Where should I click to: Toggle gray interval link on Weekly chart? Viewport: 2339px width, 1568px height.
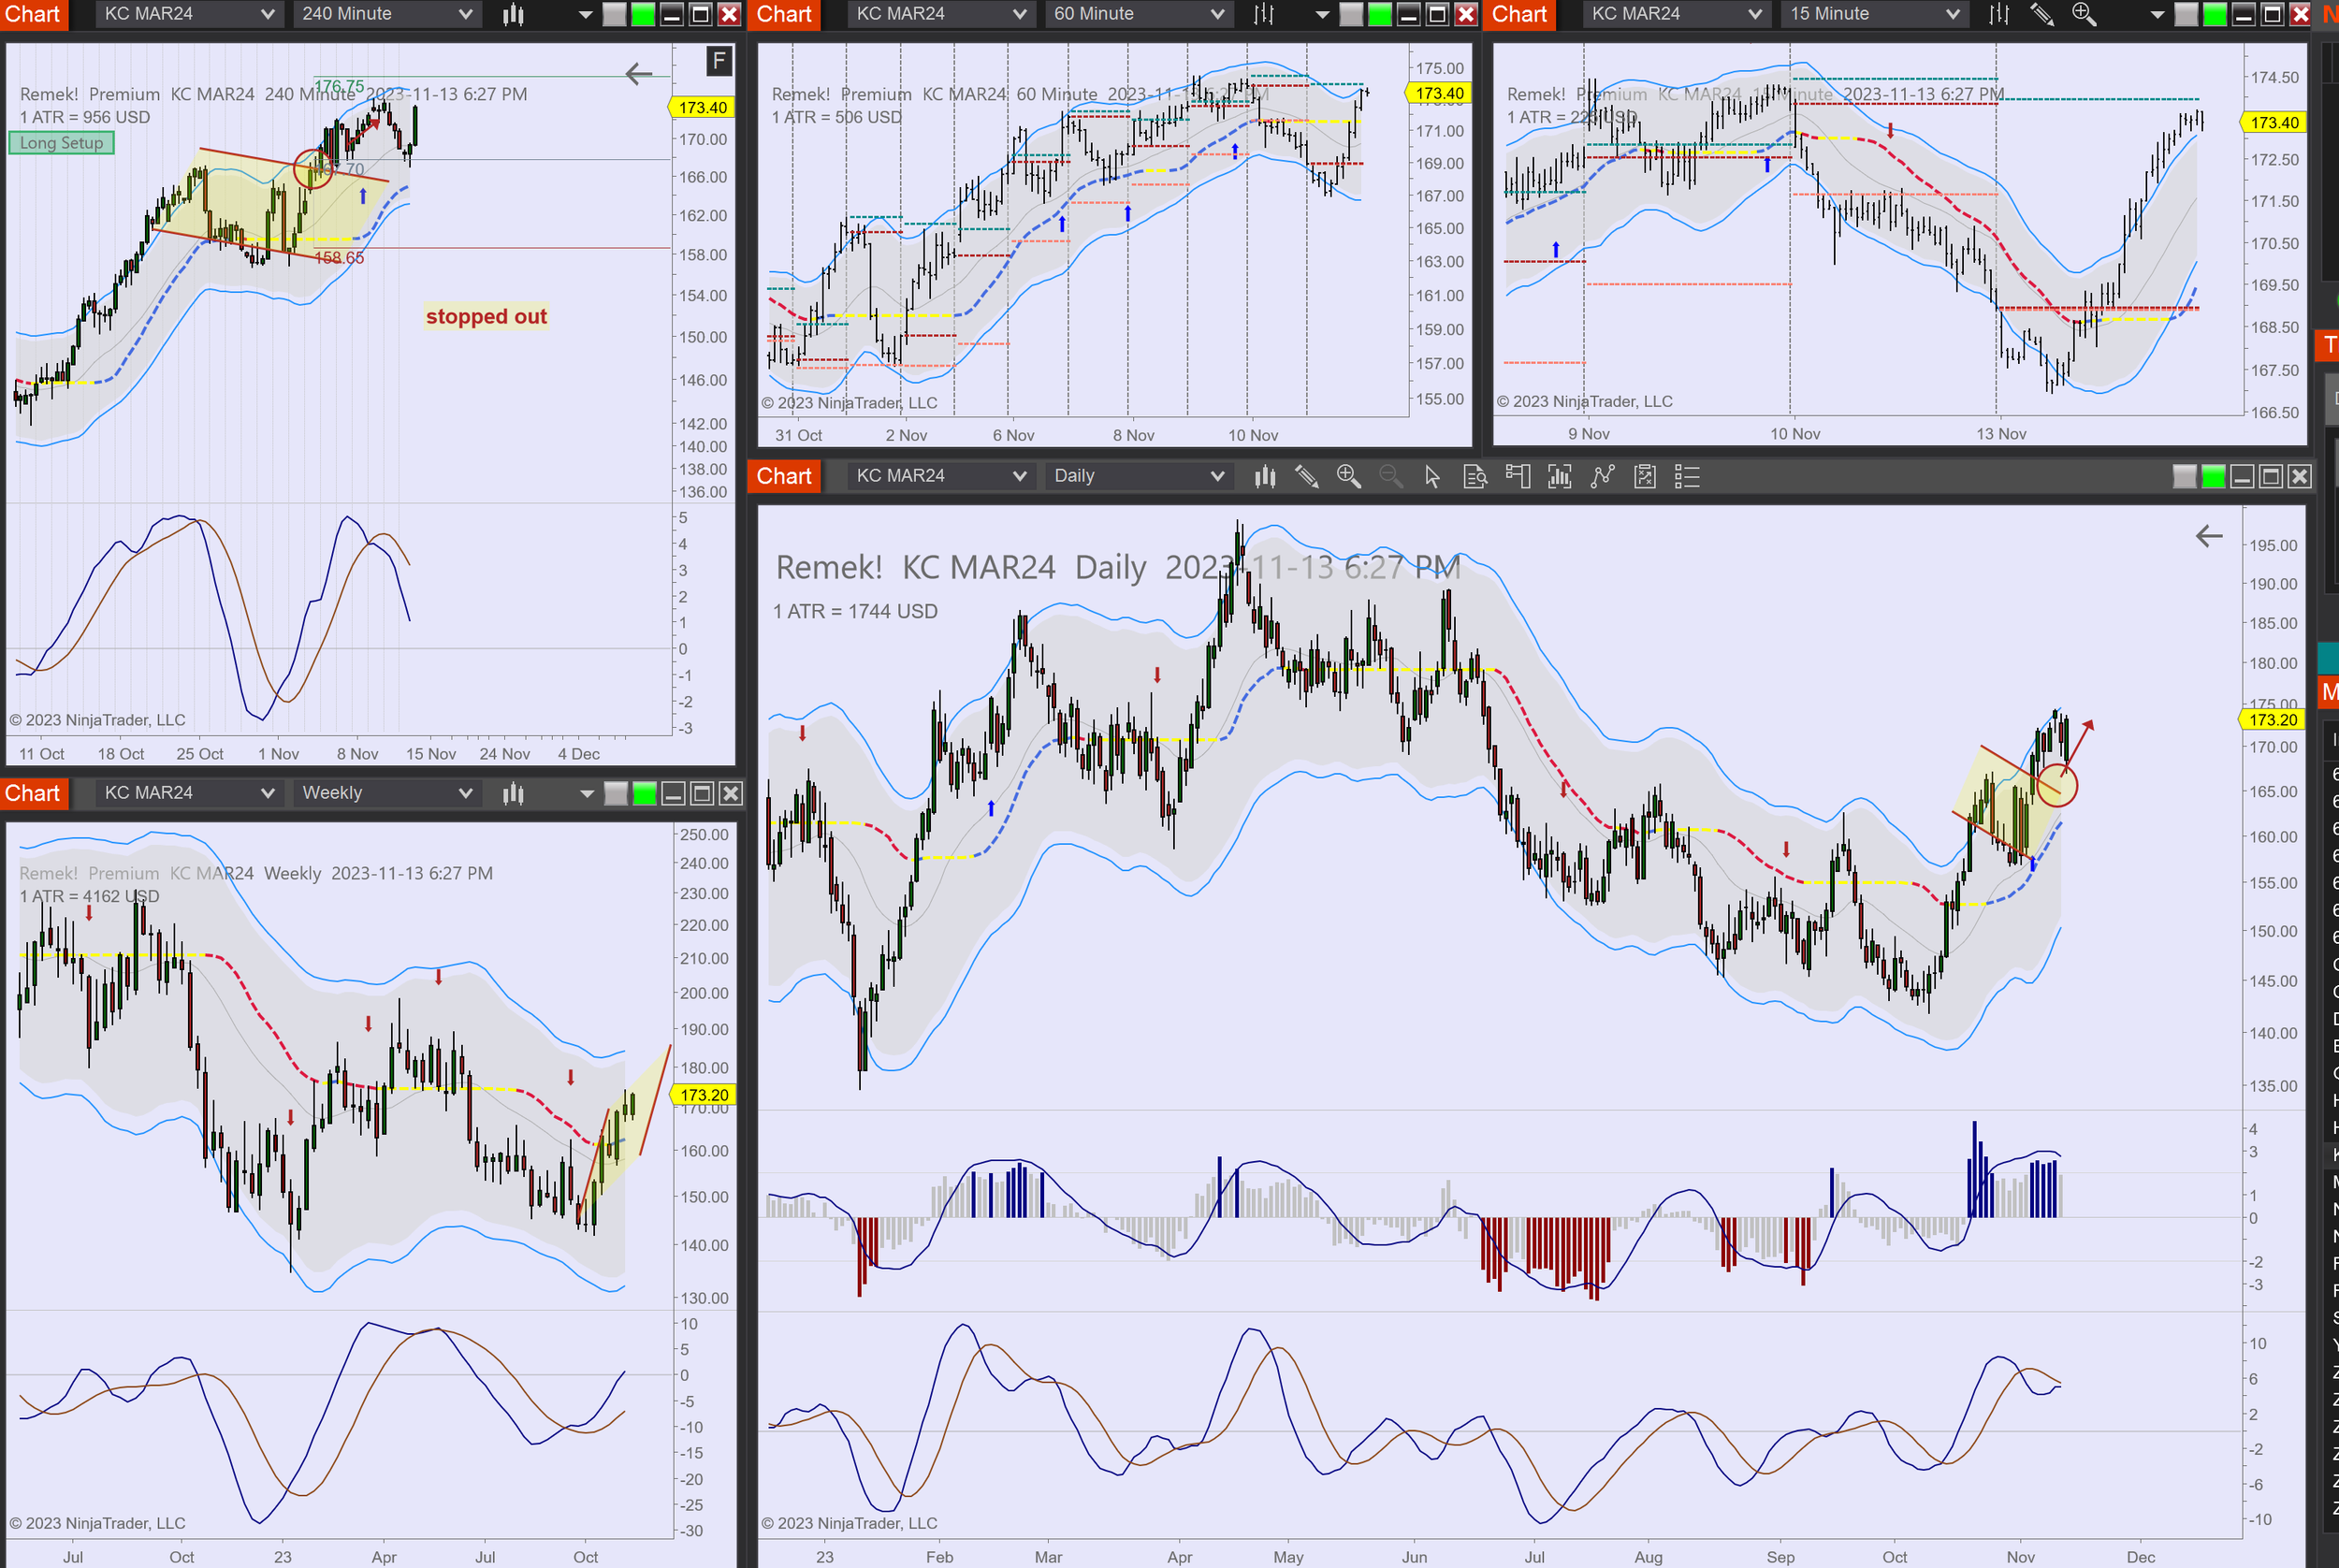click(x=616, y=794)
